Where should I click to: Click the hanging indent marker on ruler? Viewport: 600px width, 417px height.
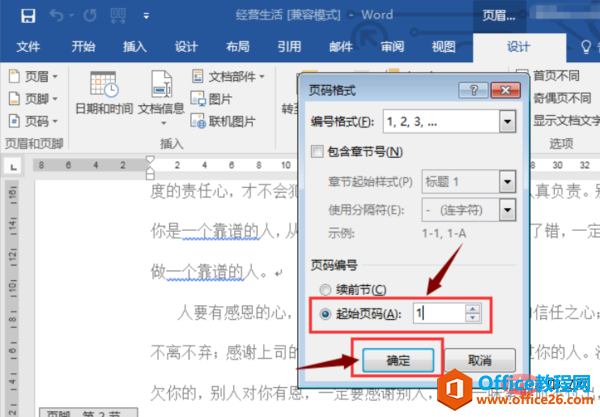click(x=150, y=171)
